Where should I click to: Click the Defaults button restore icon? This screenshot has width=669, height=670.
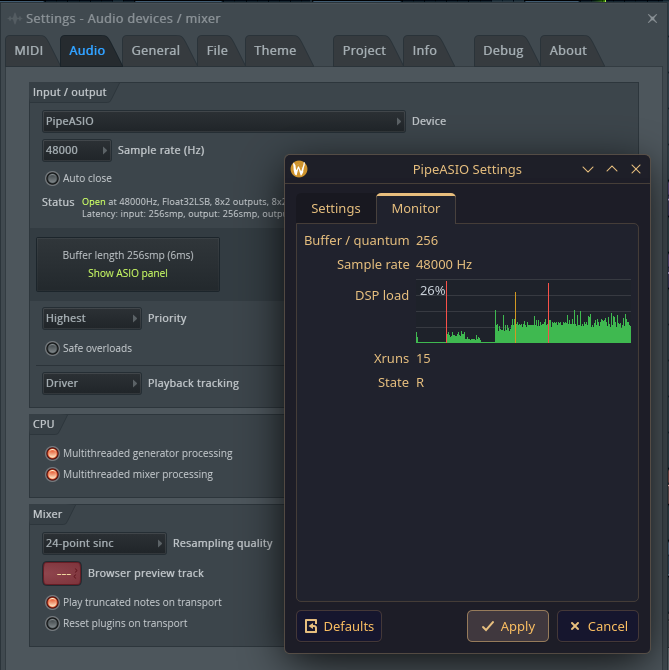[x=311, y=626]
